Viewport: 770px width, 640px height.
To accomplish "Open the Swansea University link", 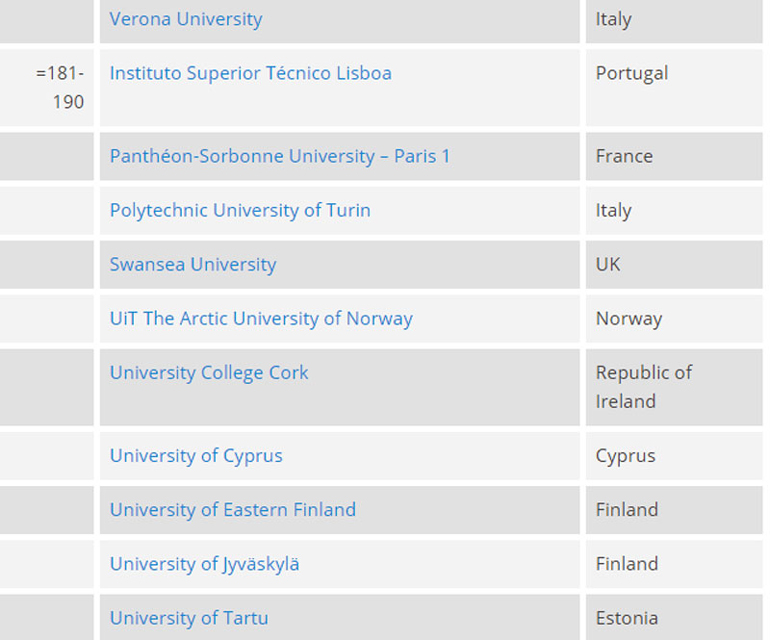I will point(193,264).
